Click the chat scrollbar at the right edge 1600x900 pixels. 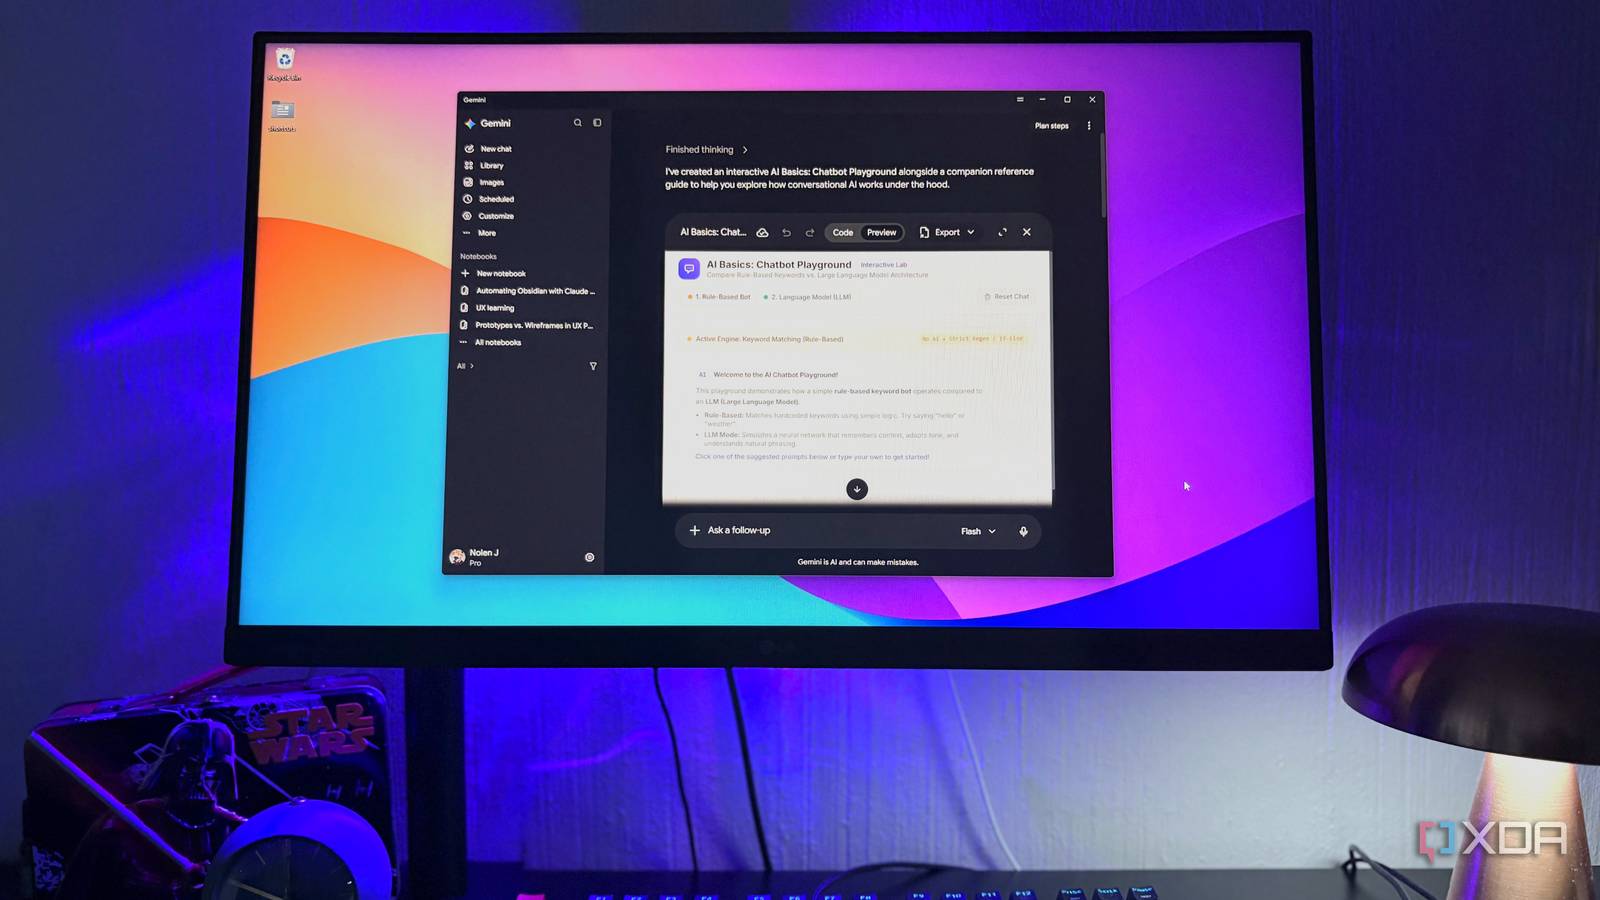click(x=1103, y=175)
